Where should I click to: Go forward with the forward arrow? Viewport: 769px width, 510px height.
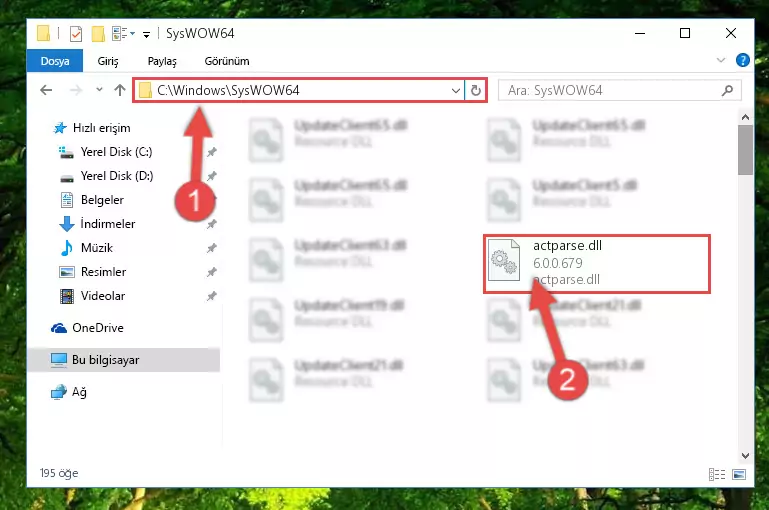(x=76, y=90)
